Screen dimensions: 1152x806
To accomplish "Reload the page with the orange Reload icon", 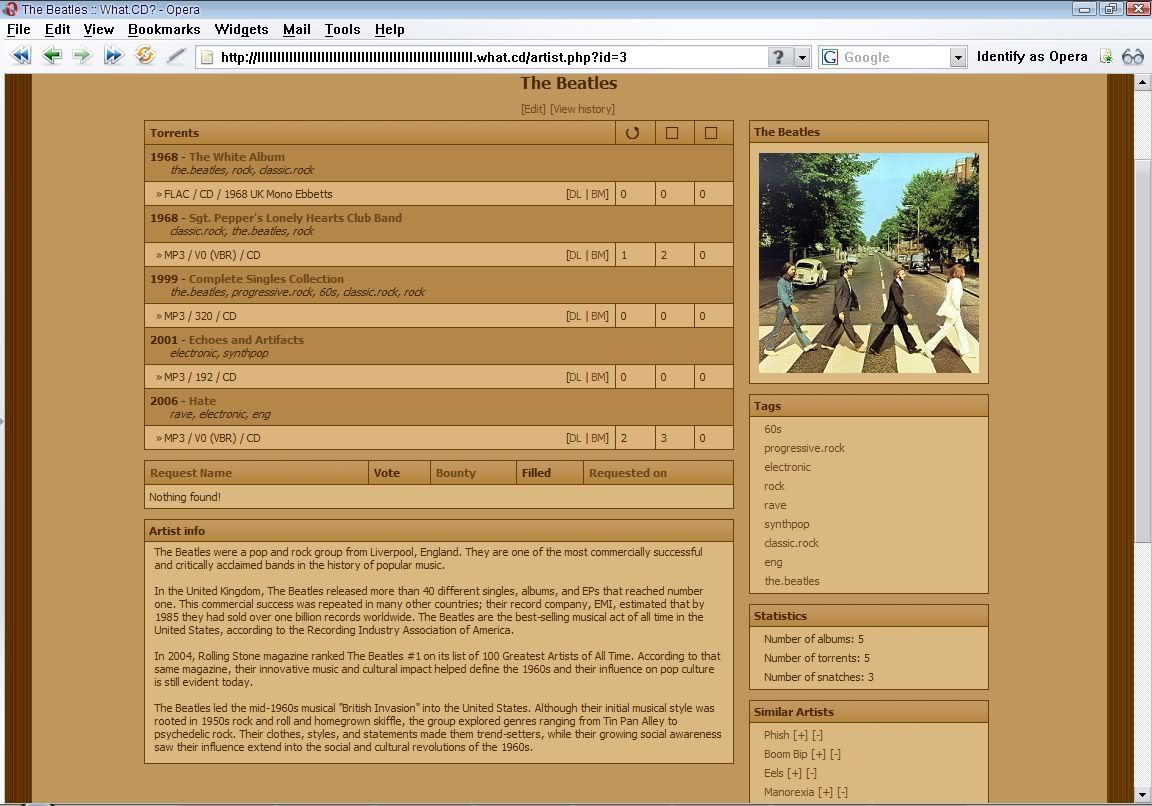I will click(145, 55).
